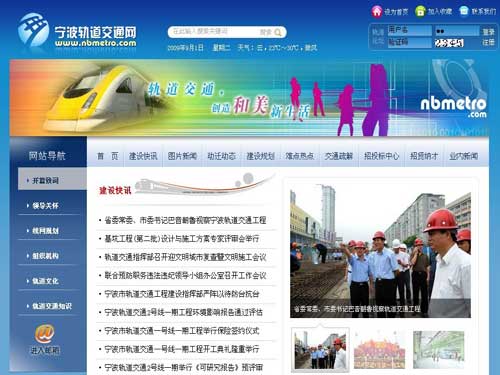The image size is (500, 375).
Task: Click the 登录 login button
Action: 488,32
